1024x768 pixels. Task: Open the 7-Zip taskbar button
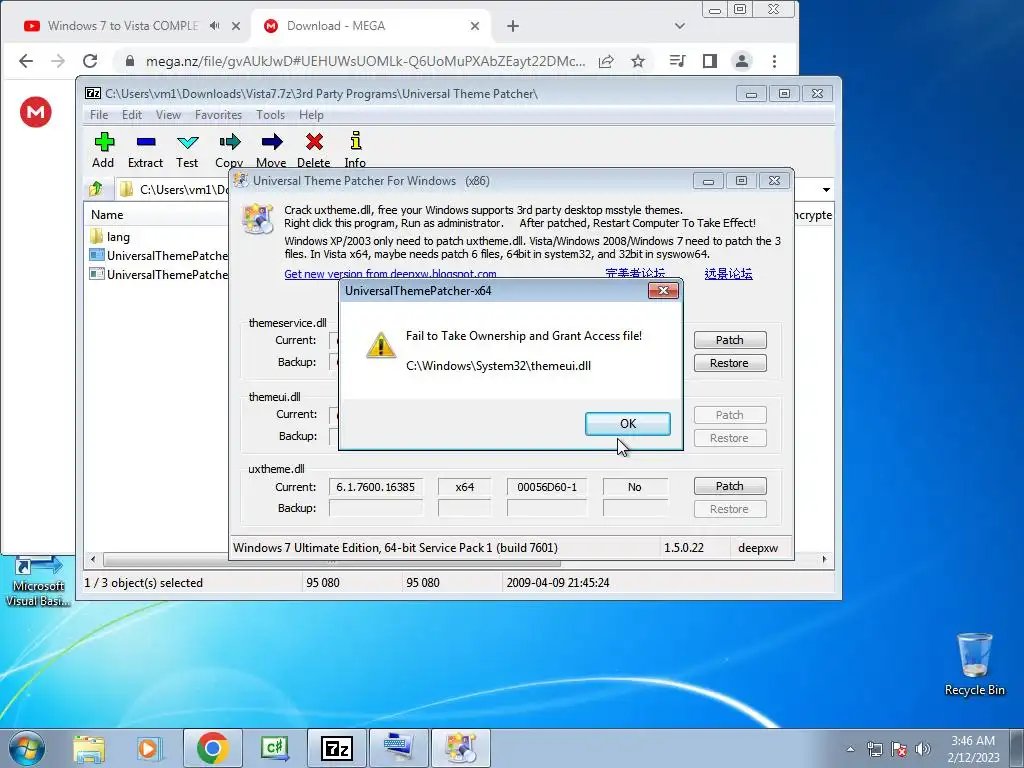point(337,748)
